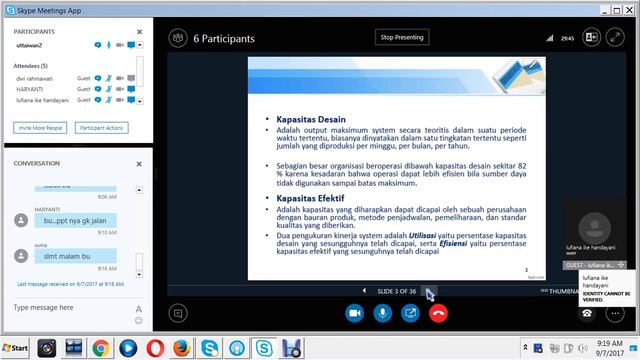Click uttaiwan2 IM chat icon
The height and width of the screenshot is (360, 640).
(x=98, y=45)
